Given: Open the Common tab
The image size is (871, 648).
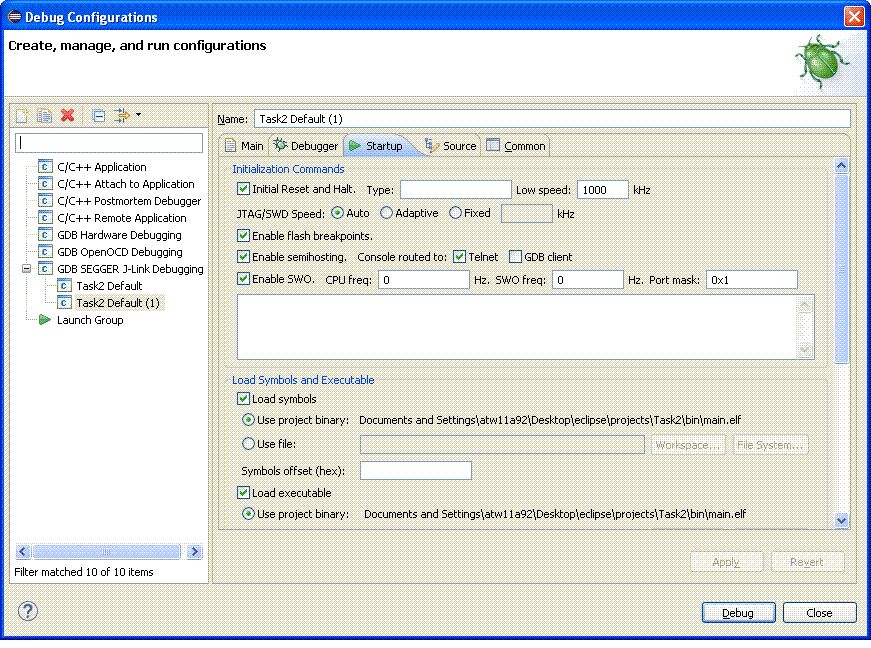Looking at the screenshot, I should tap(516, 146).
